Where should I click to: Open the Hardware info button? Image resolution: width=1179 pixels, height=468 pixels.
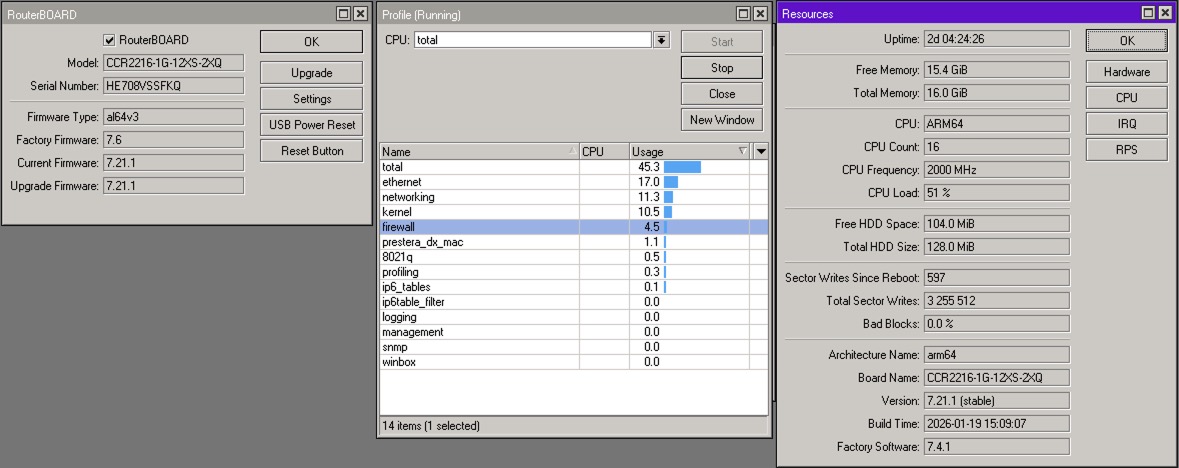[1126, 72]
